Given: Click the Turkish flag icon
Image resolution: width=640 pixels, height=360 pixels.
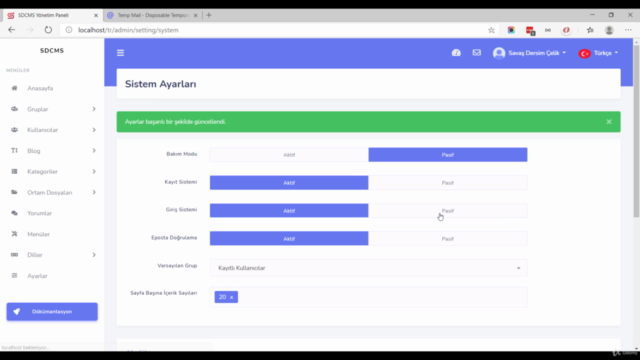Looking at the screenshot, I should 584,53.
